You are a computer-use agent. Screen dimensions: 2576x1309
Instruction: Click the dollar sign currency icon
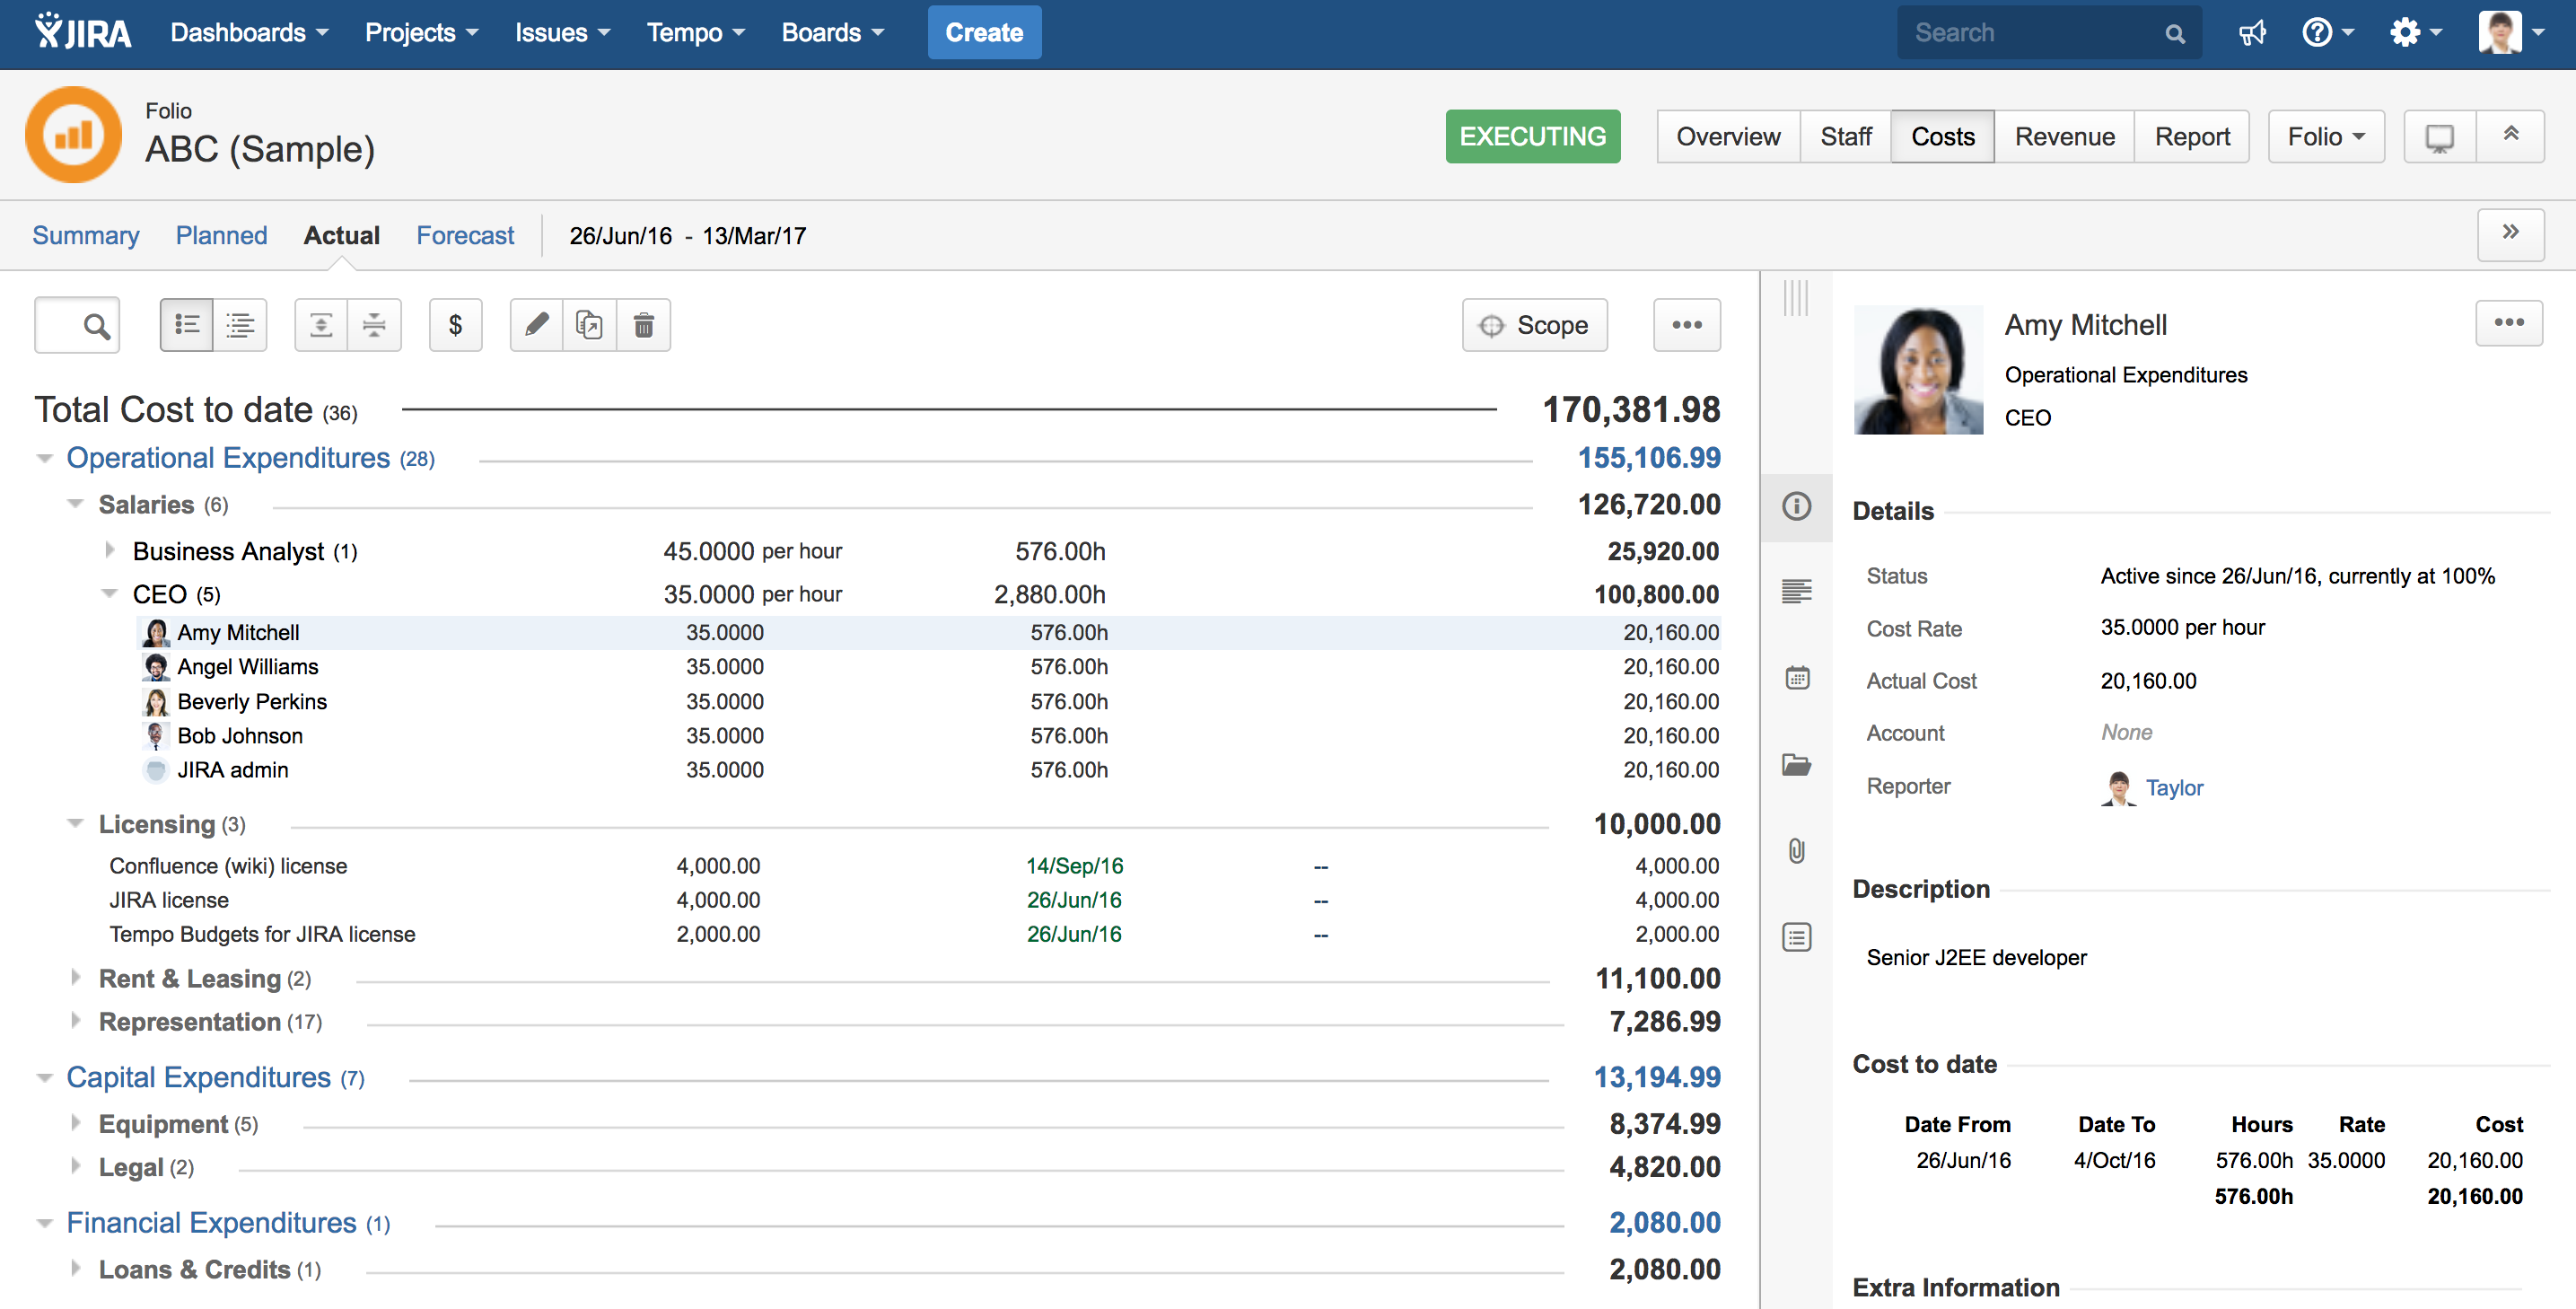click(x=455, y=325)
